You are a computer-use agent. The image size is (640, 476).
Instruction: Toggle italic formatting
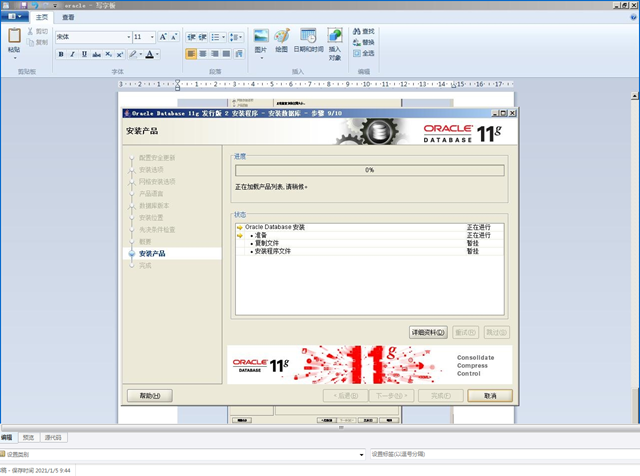[x=73, y=54]
